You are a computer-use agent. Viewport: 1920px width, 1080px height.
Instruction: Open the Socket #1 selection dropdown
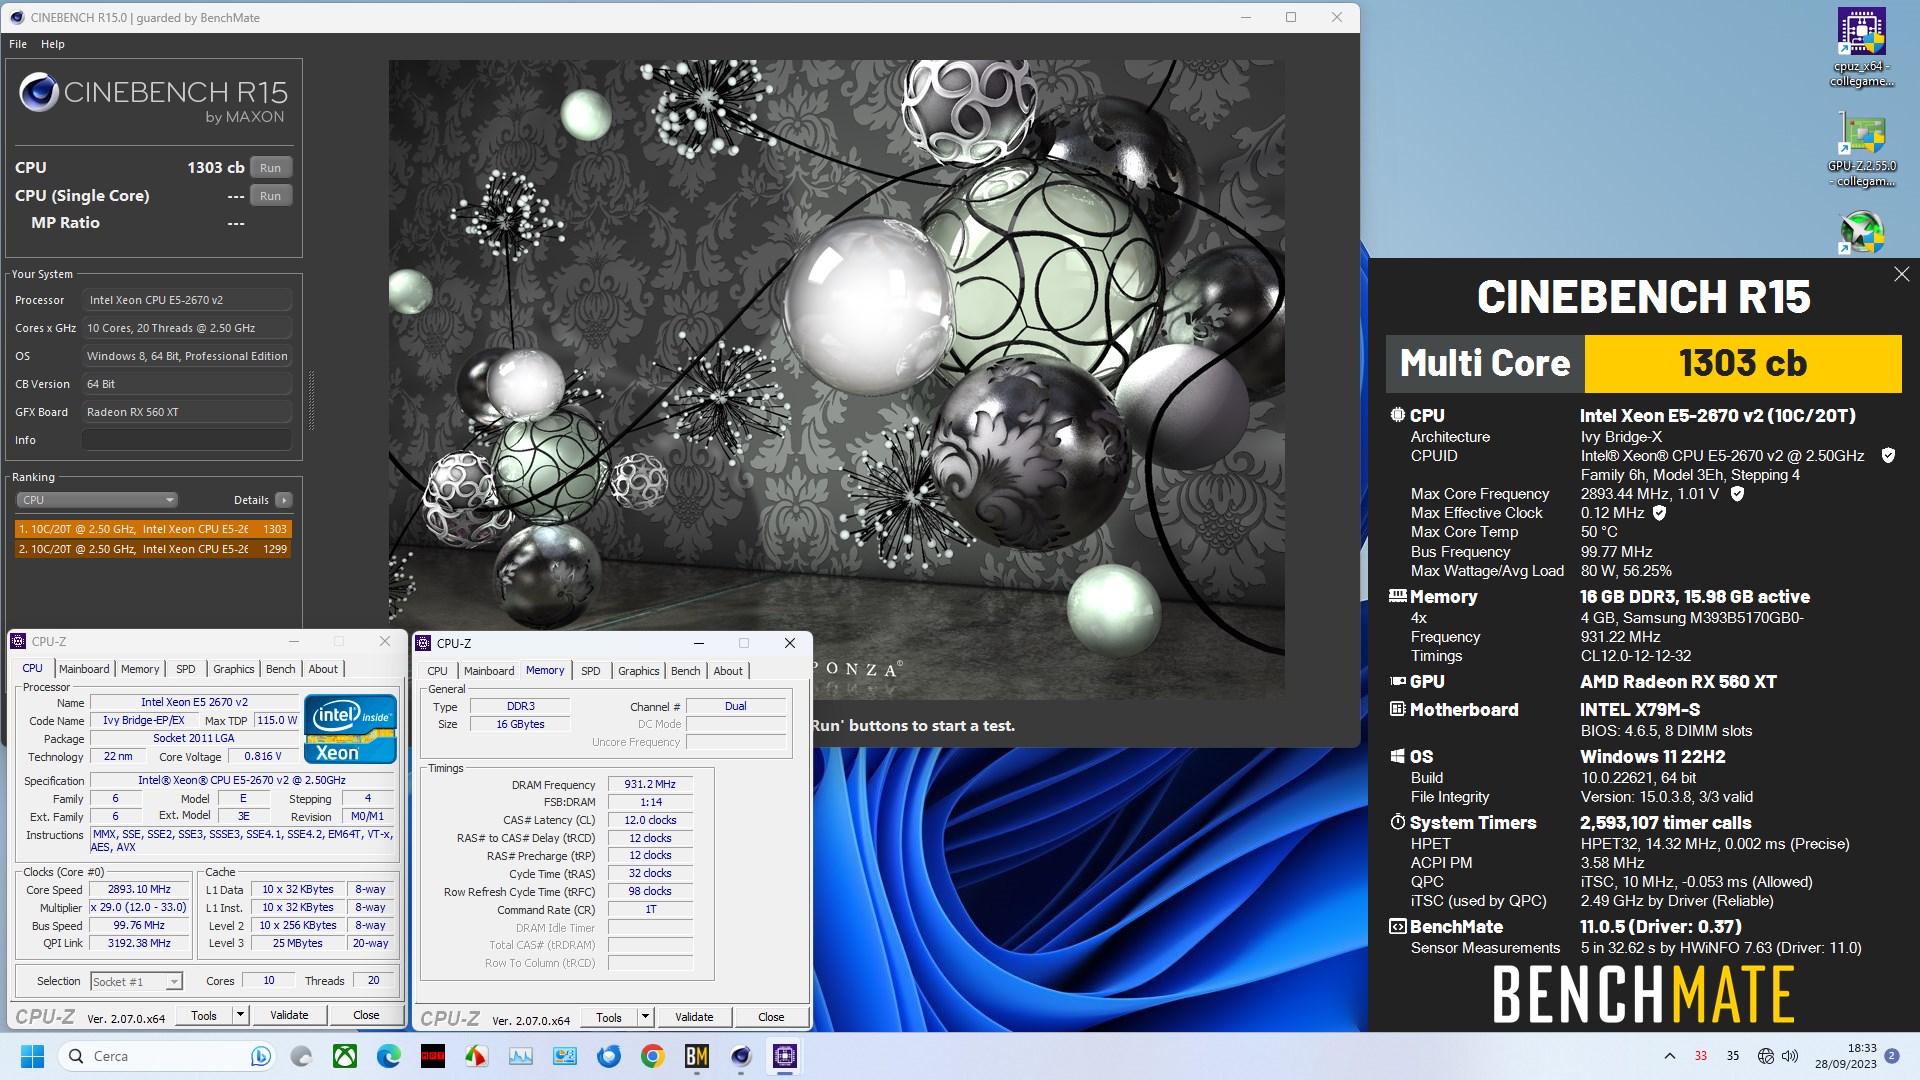click(137, 982)
